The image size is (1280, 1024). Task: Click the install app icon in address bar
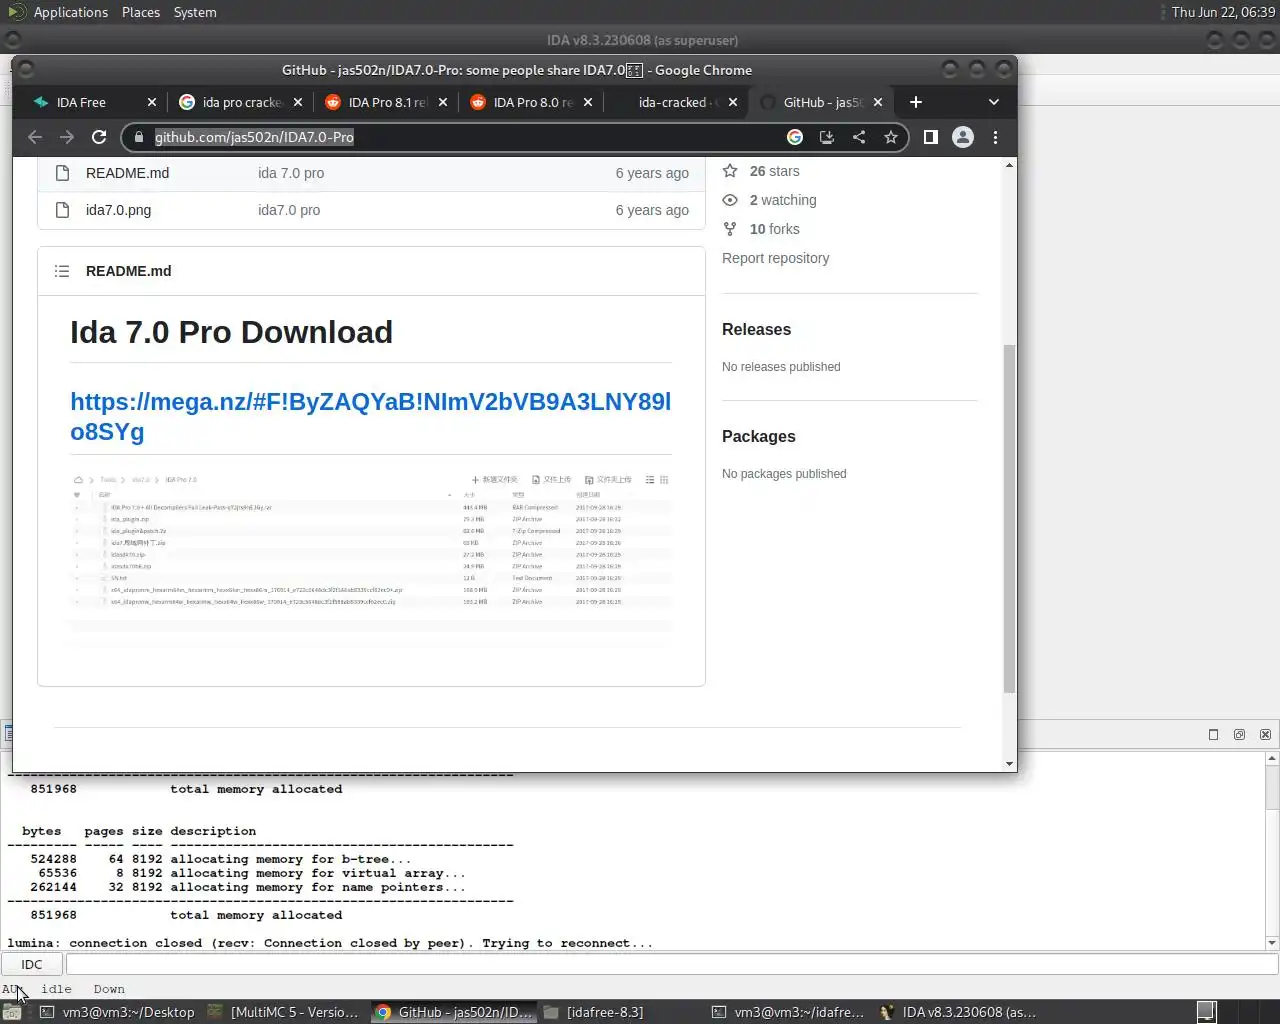pyautogui.click(x=827, y=137)
